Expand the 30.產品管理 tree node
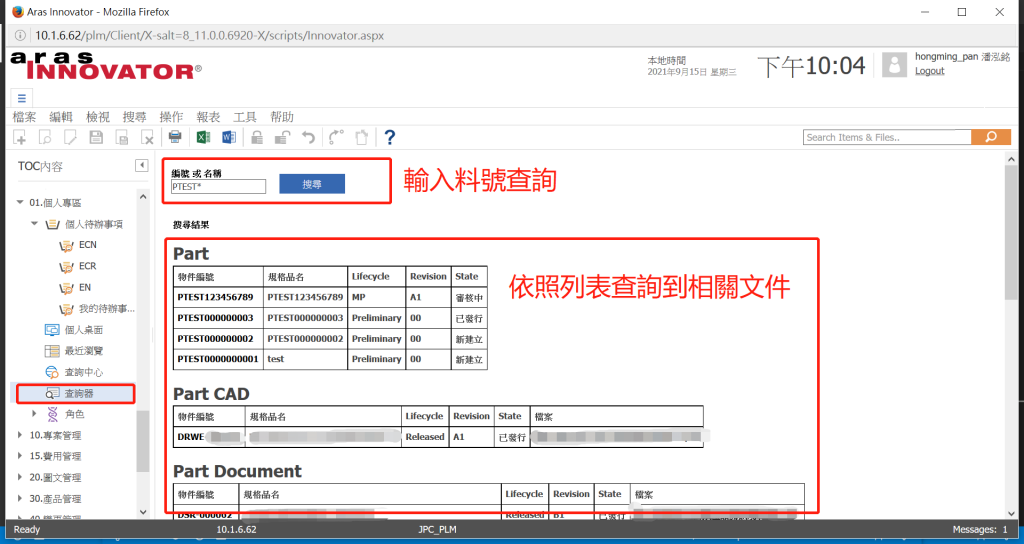 20,498
